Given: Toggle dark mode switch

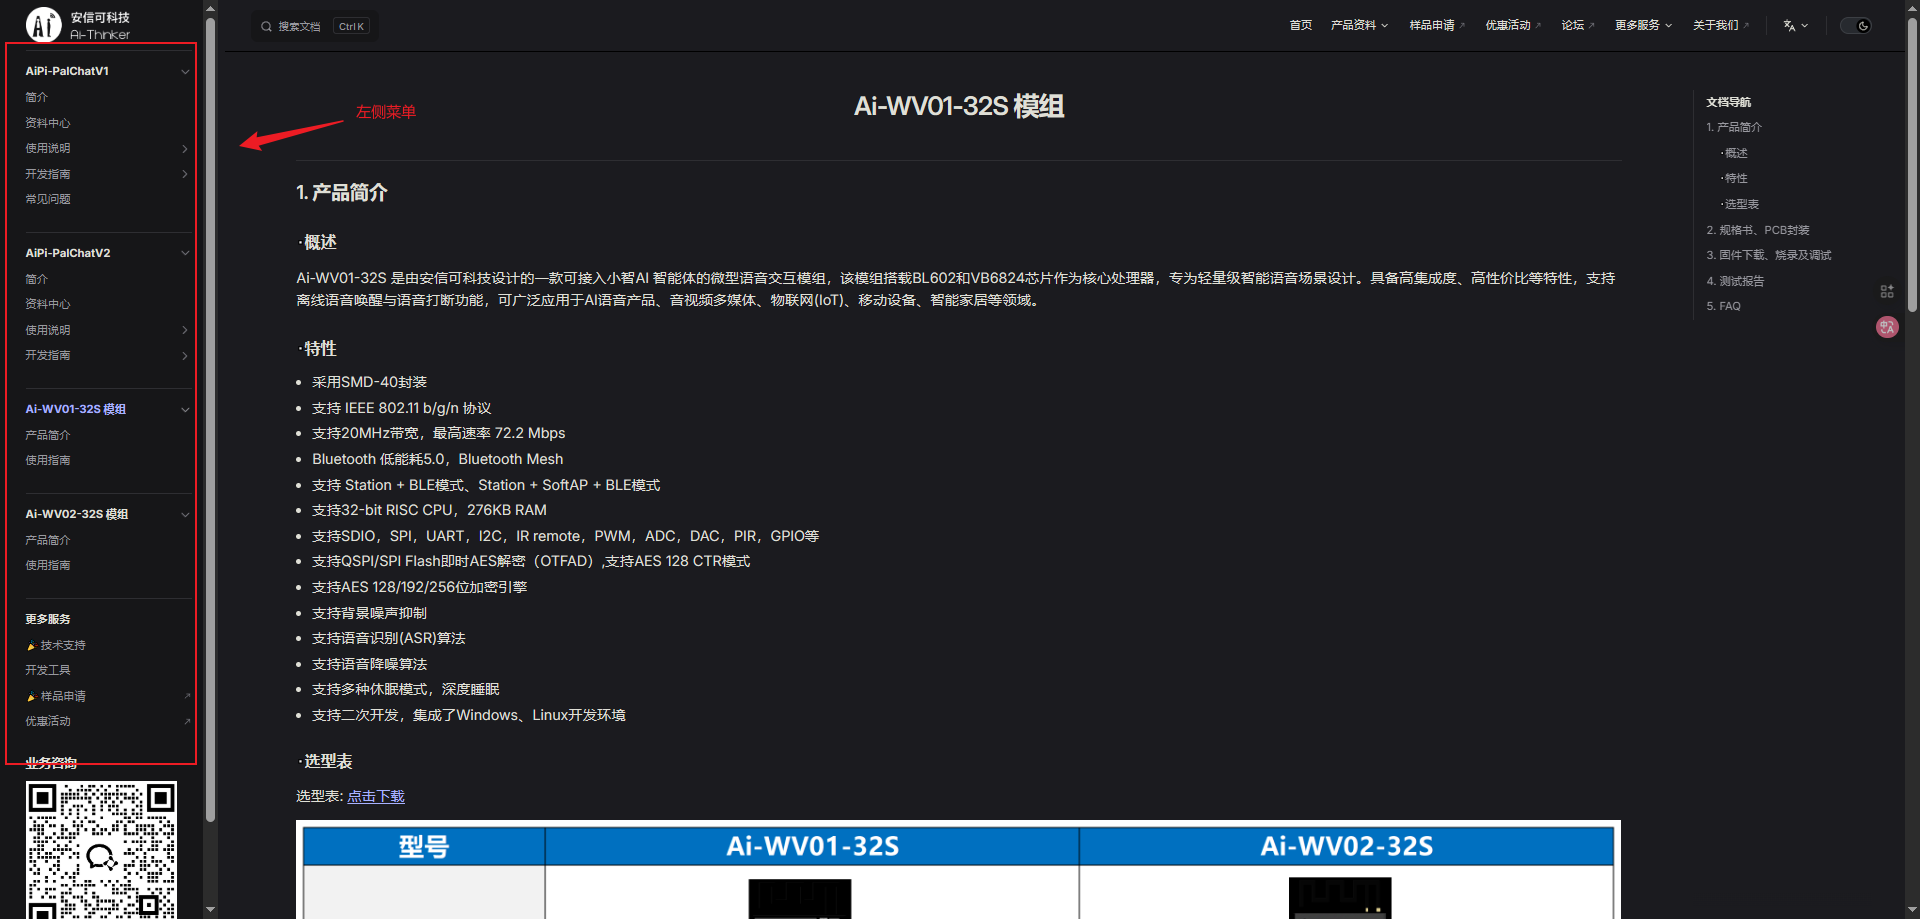Looking at the screenshot, I should tap(1856, 26).
